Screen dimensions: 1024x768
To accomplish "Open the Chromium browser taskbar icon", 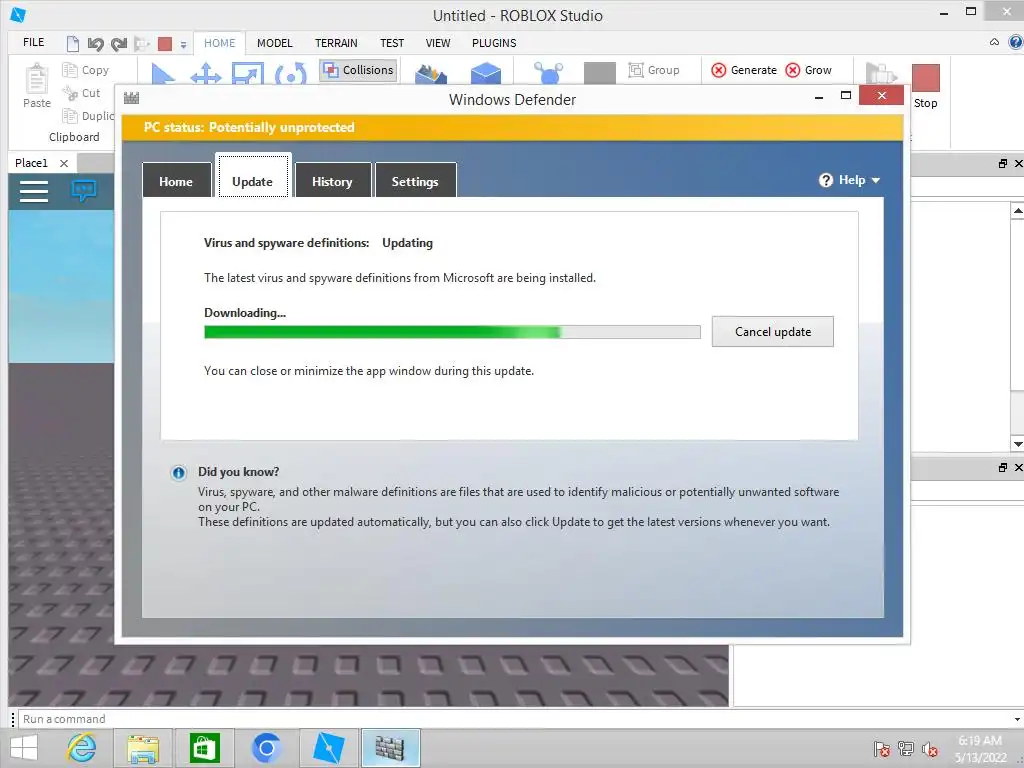I will (266, 748).
